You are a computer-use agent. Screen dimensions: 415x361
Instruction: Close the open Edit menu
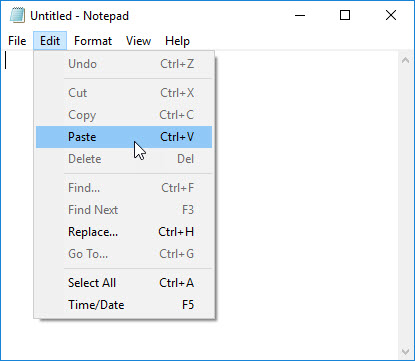point(50,41)
